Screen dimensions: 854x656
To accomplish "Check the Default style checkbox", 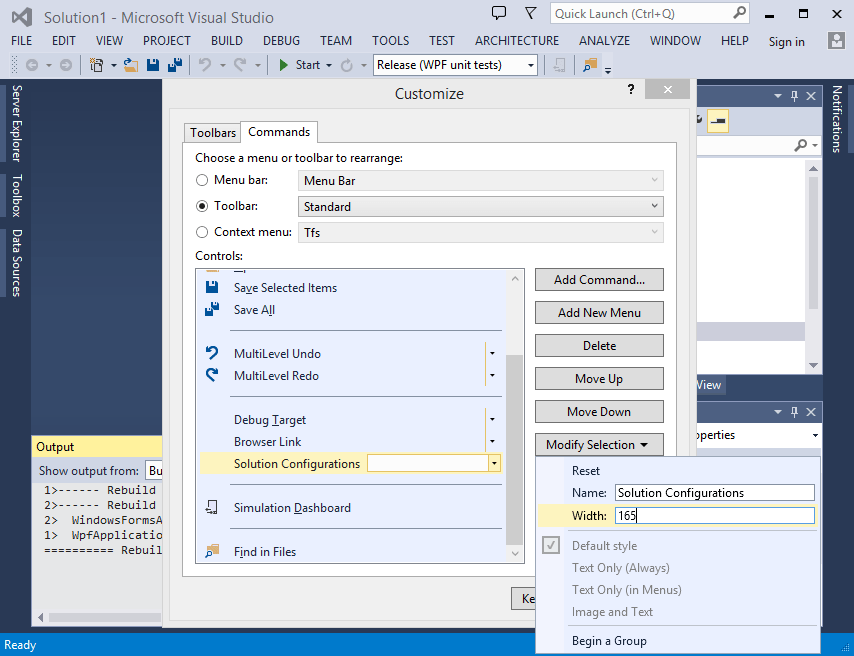I will pyautogui.click(x=550, y=545).
